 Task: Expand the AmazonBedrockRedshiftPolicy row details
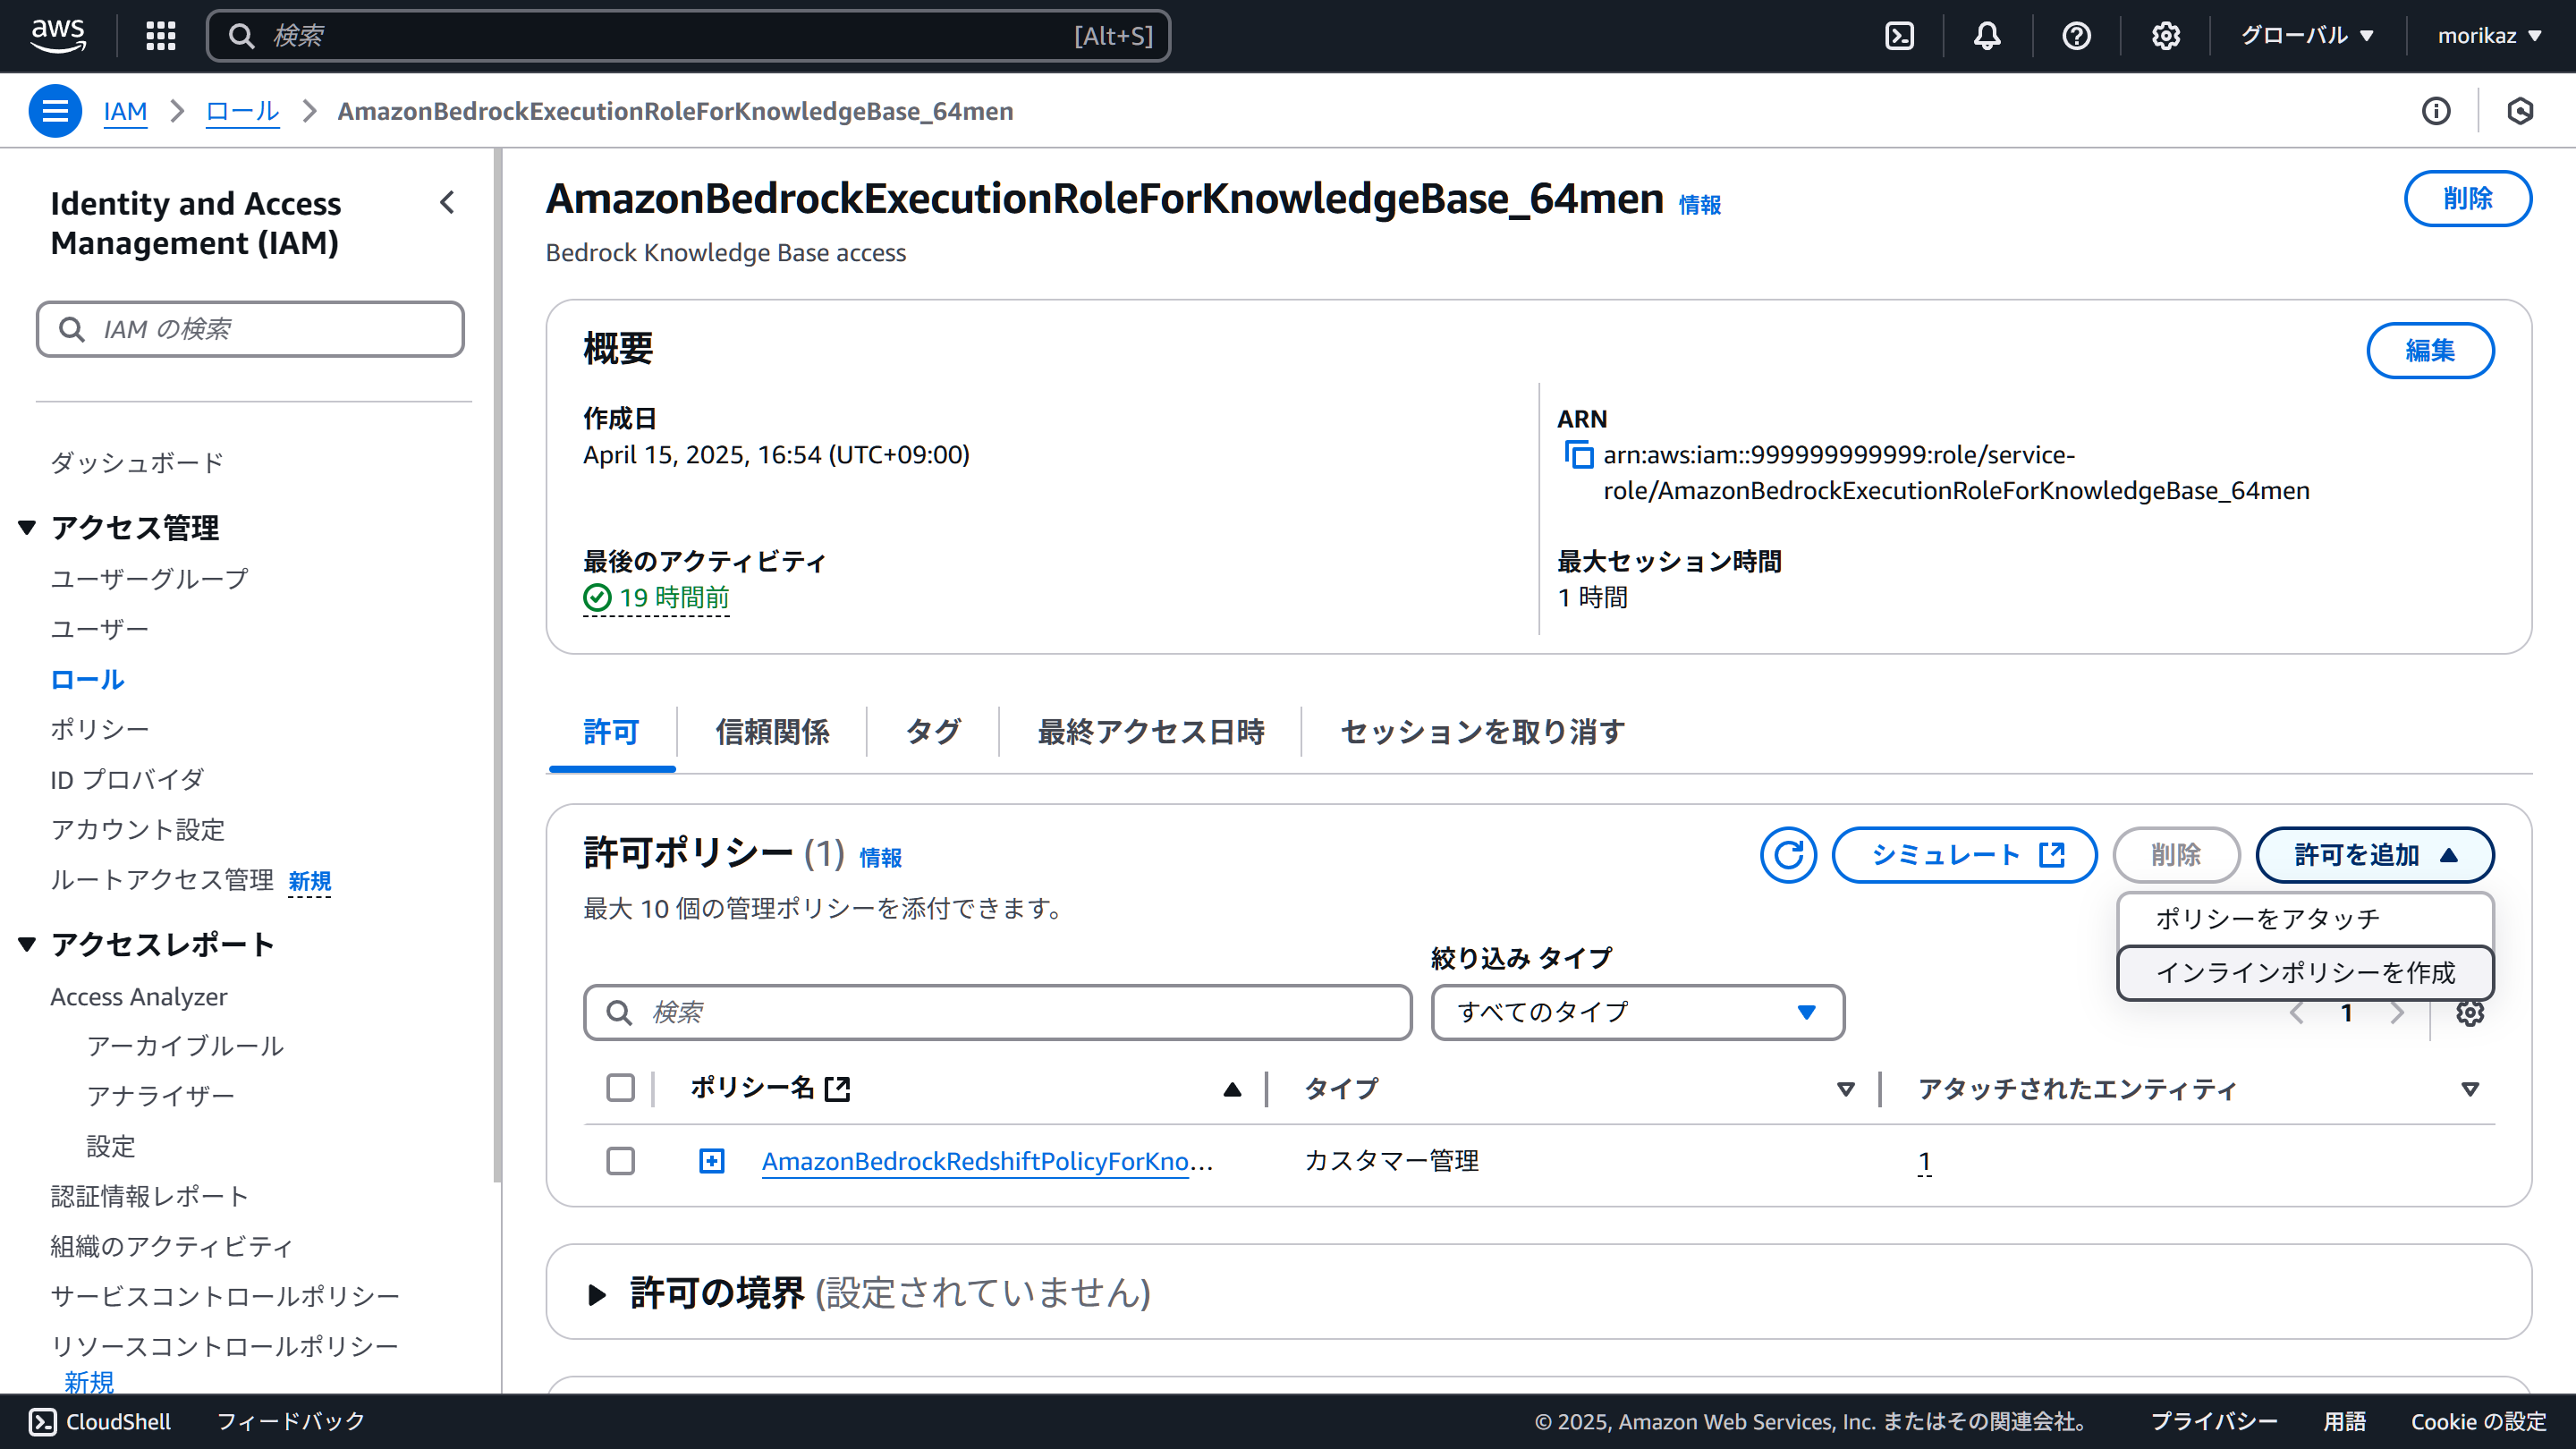[711, 1161]
